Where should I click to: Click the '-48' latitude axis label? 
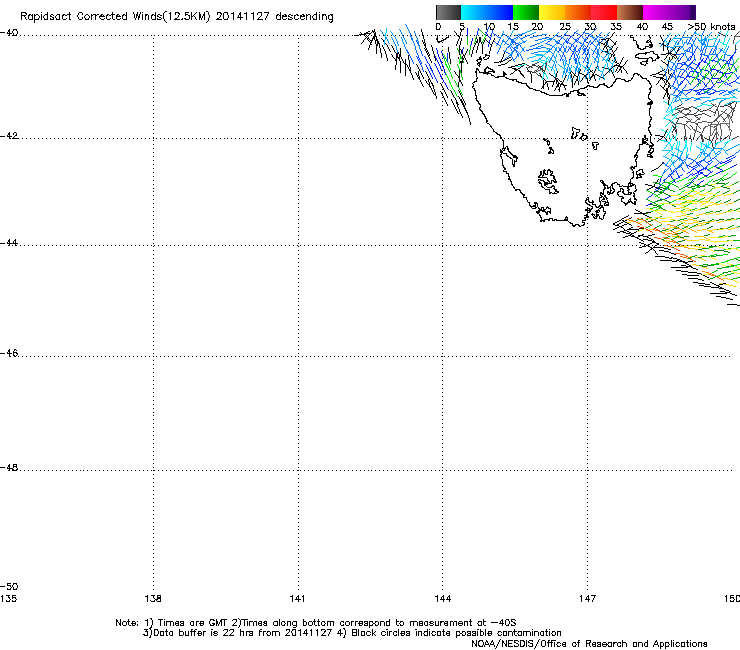point(9,467)
